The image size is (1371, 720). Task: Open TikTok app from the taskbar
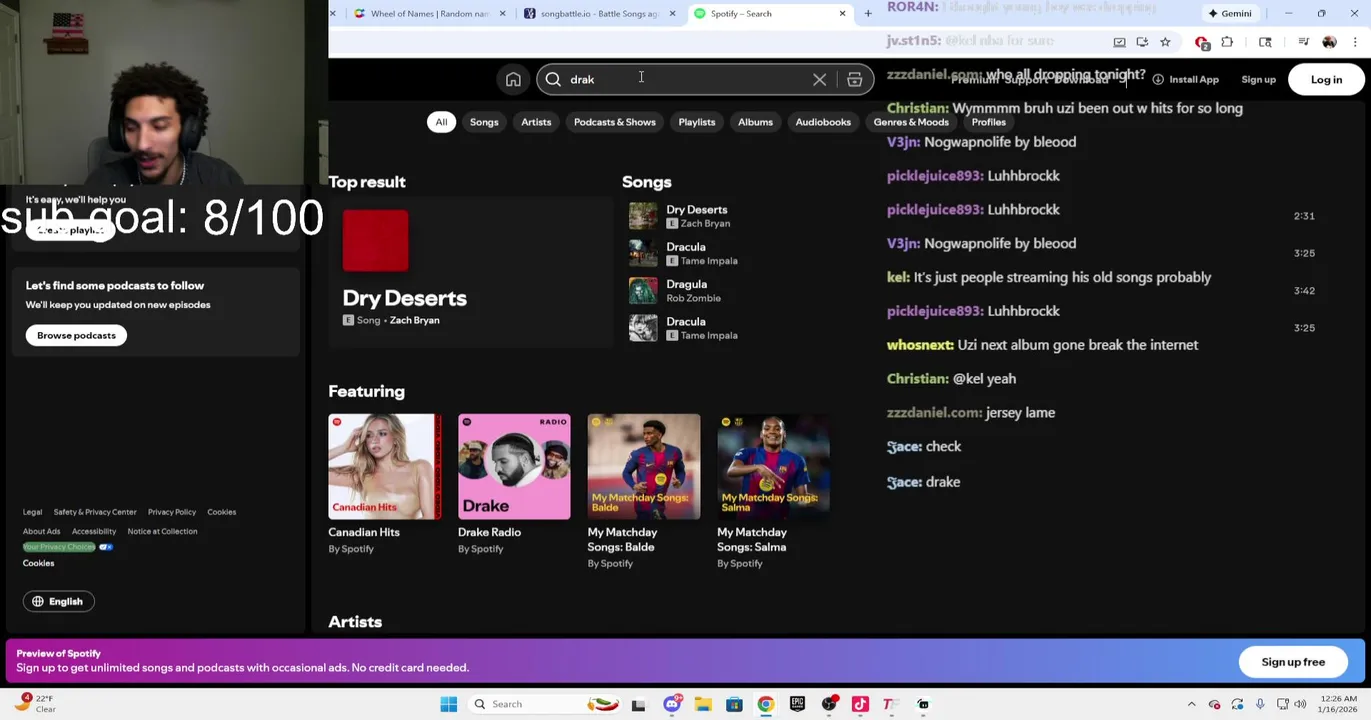[x=860, y=704]
